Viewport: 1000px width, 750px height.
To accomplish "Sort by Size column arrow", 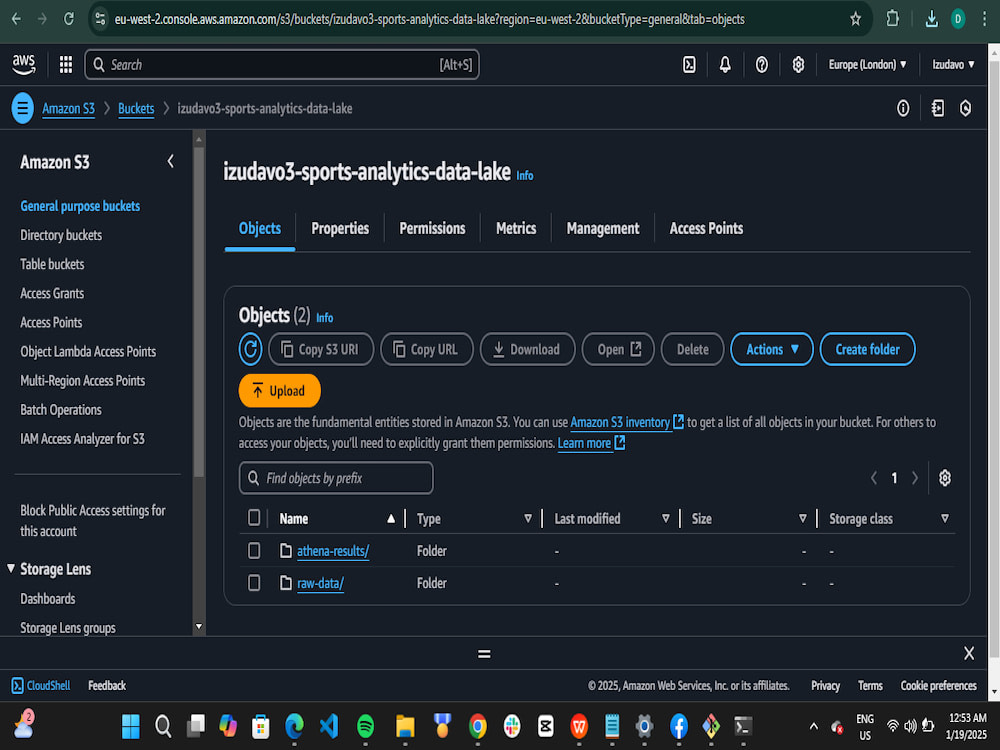I will pos(802,518).
